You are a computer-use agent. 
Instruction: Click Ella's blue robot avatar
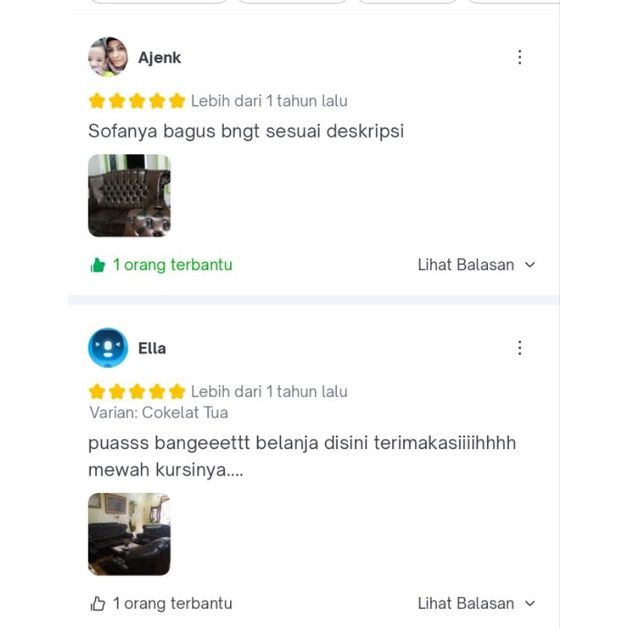click(x=108, y=348)
